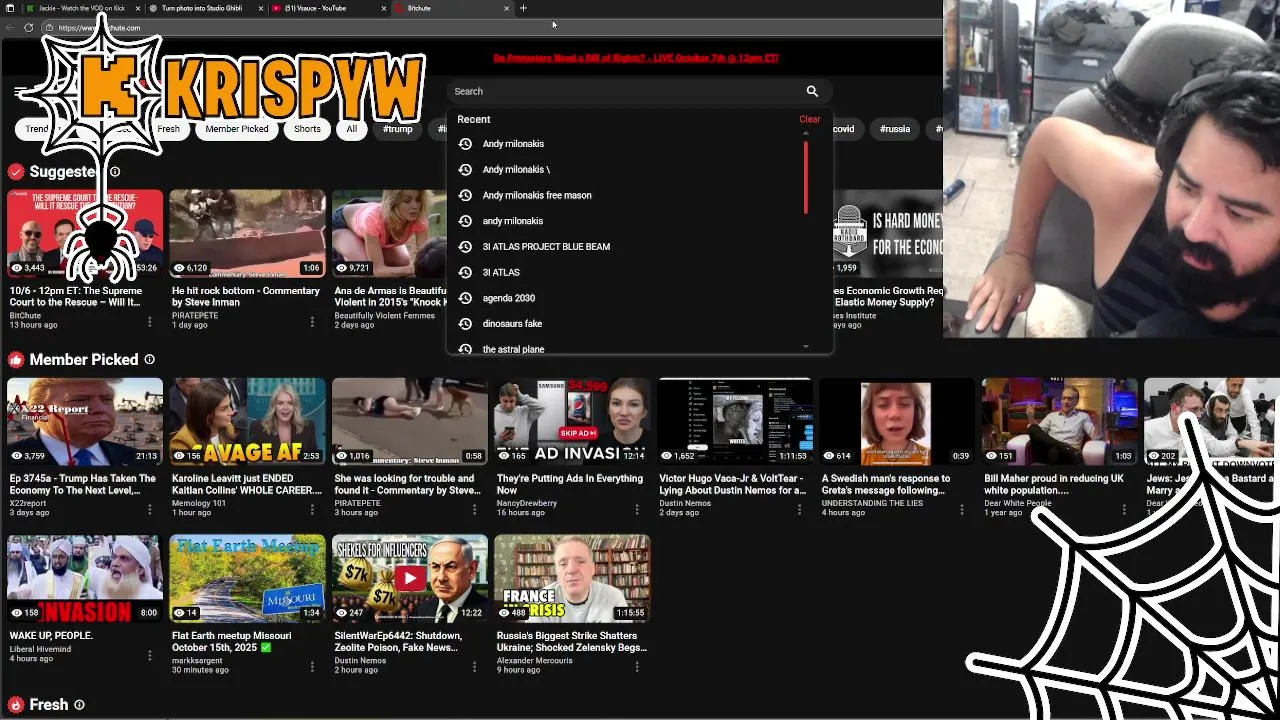Open options menu for Karoline Leavitt video

(x=312, y=509)
